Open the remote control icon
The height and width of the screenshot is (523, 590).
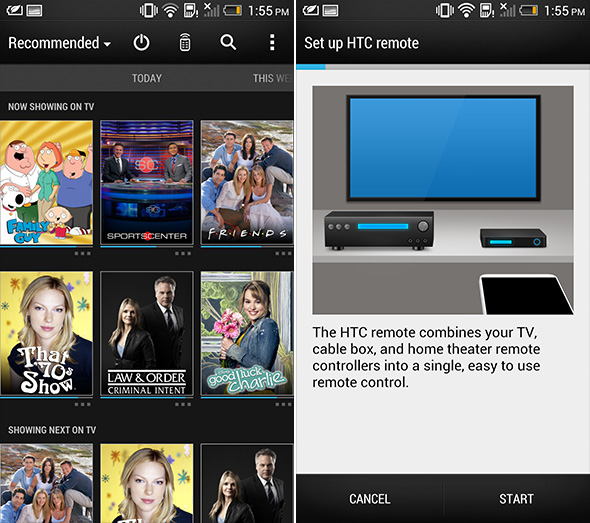pos(184,43)
